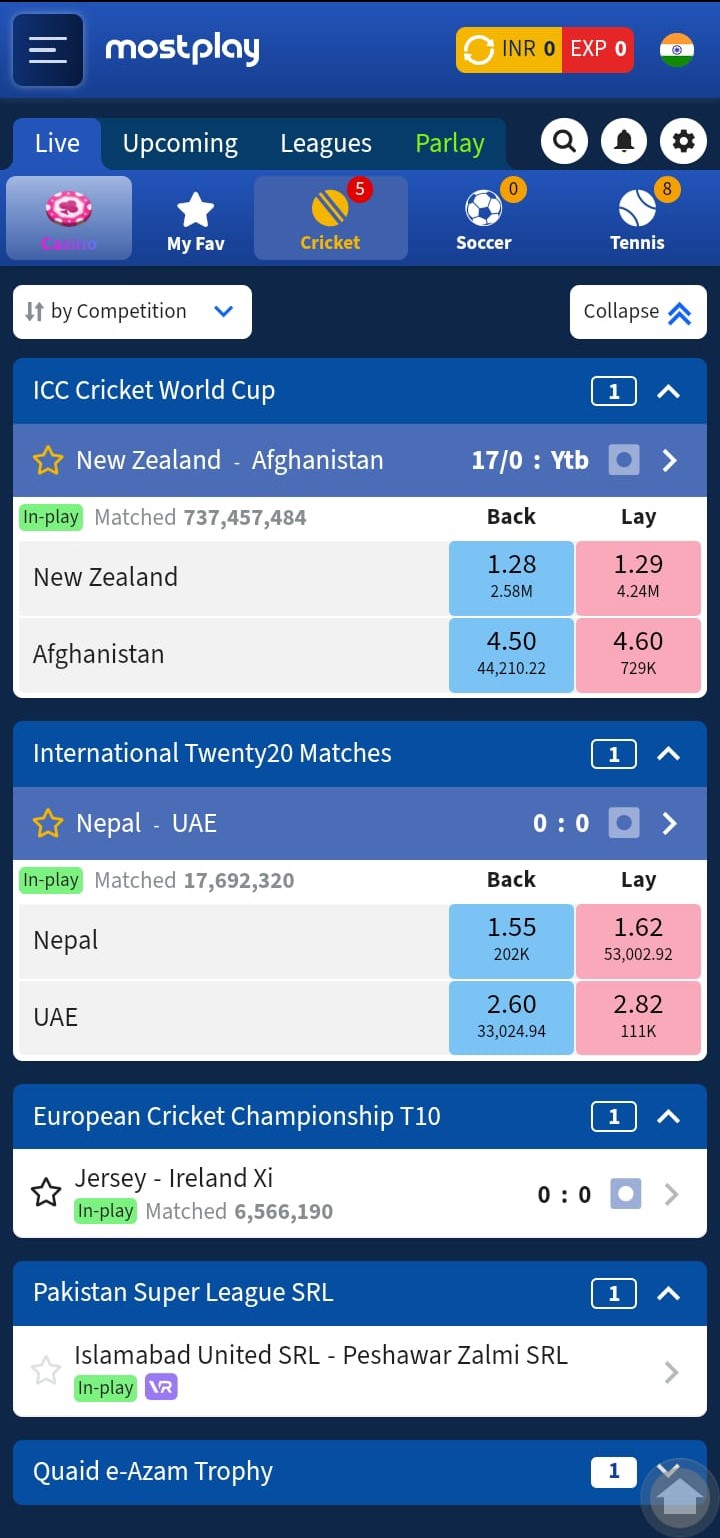720x1538 pixels.
Task: Click the Collapse all button
Action: coord(638,312)
